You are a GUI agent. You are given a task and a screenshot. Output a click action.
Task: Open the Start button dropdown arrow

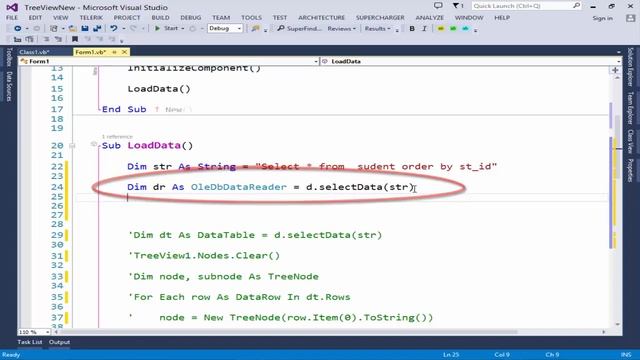[x=183, y=29]
